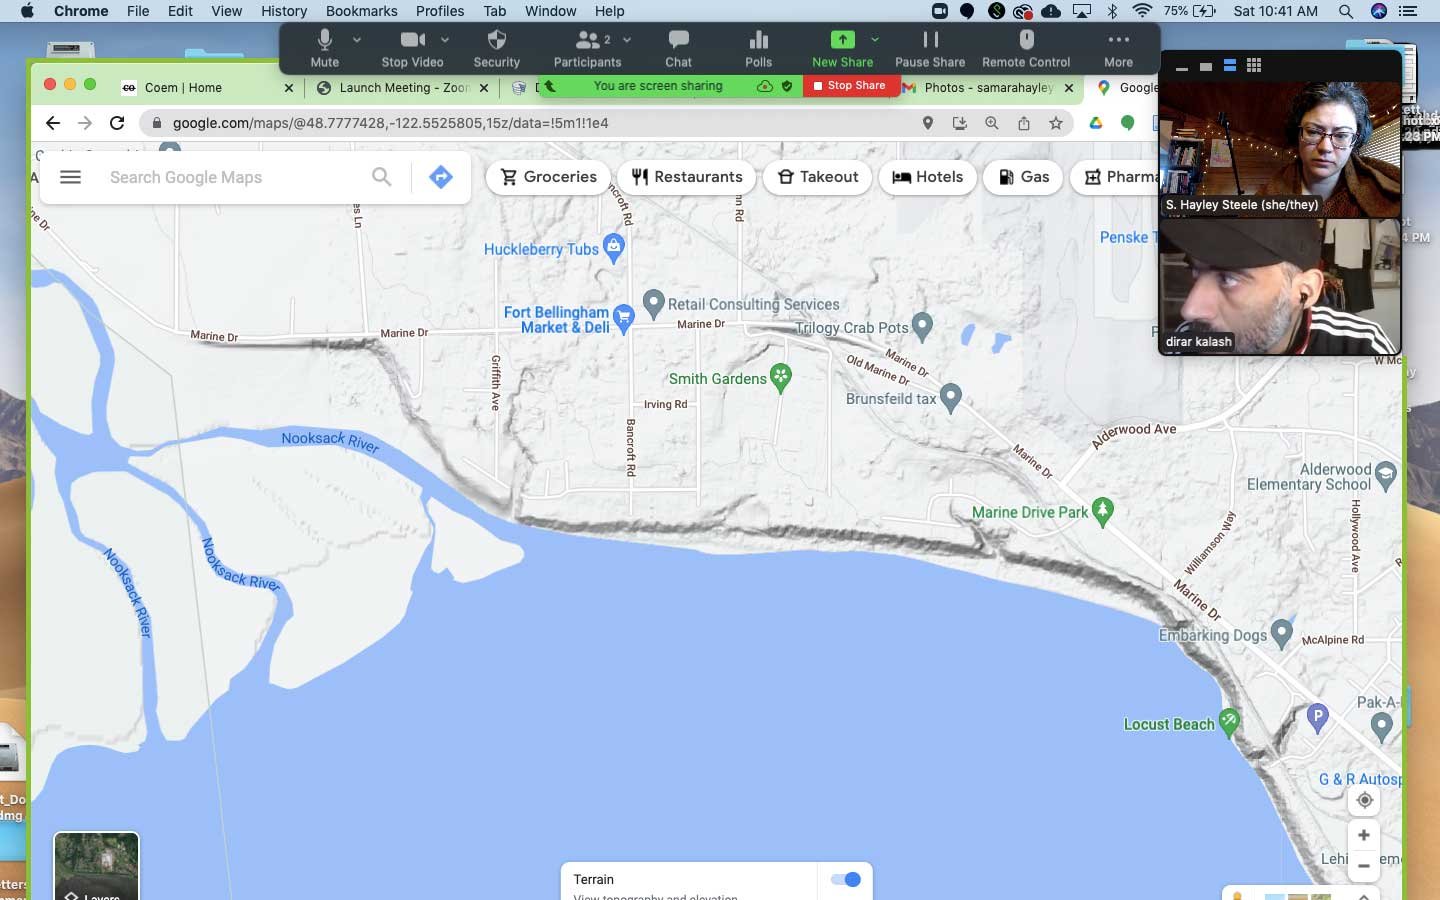Image resolution: width=1440 pixels, height=900 pixels.
Task: Open Zoom Polls
Action: (759, 48)
